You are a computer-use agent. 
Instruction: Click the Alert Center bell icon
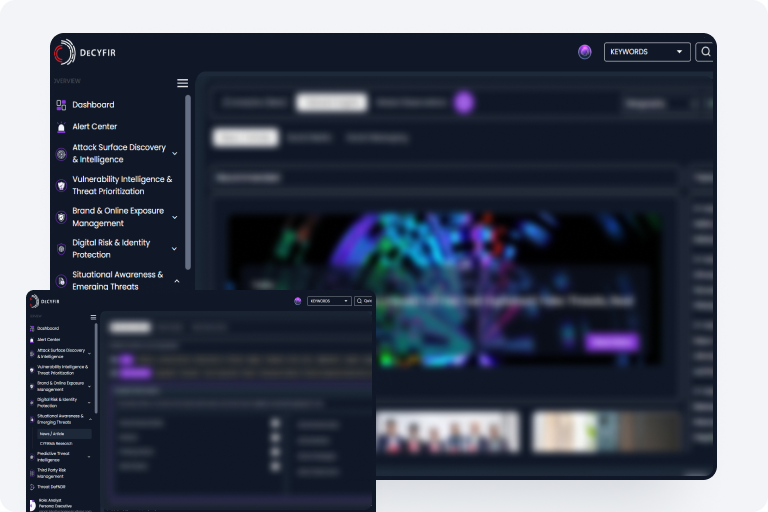tap(61, 127)
